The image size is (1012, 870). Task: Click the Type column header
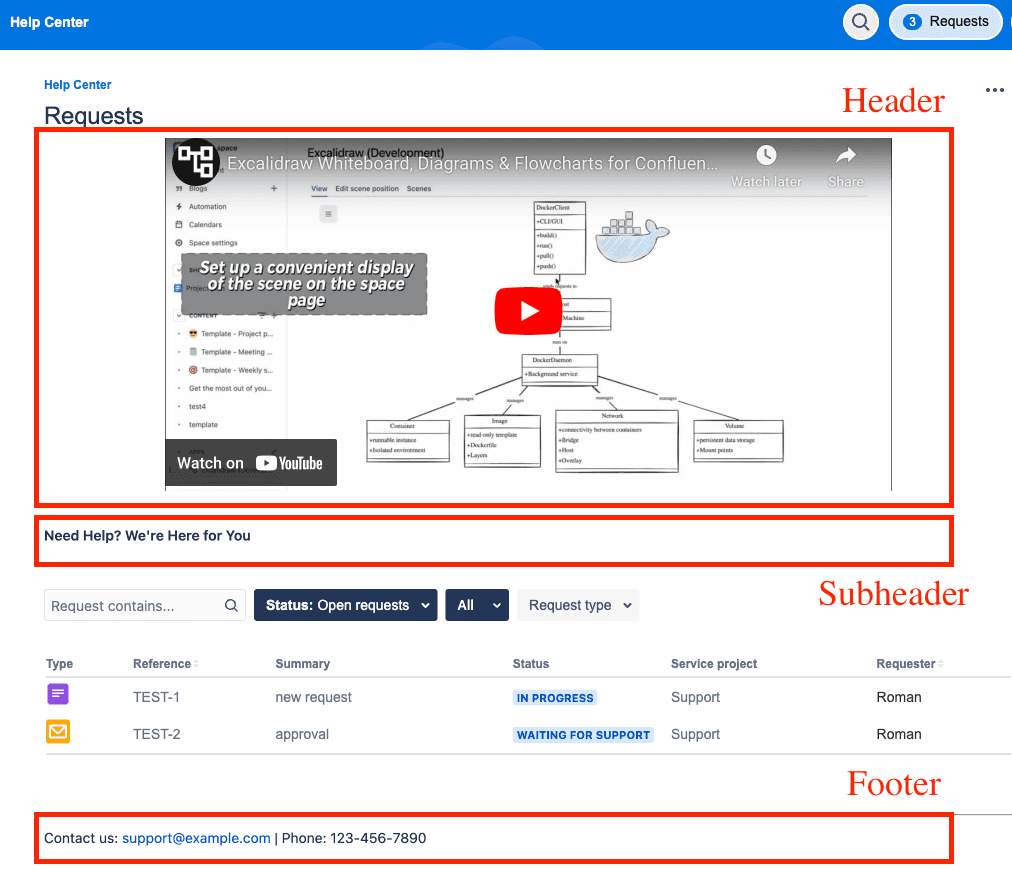click(59, 663)
